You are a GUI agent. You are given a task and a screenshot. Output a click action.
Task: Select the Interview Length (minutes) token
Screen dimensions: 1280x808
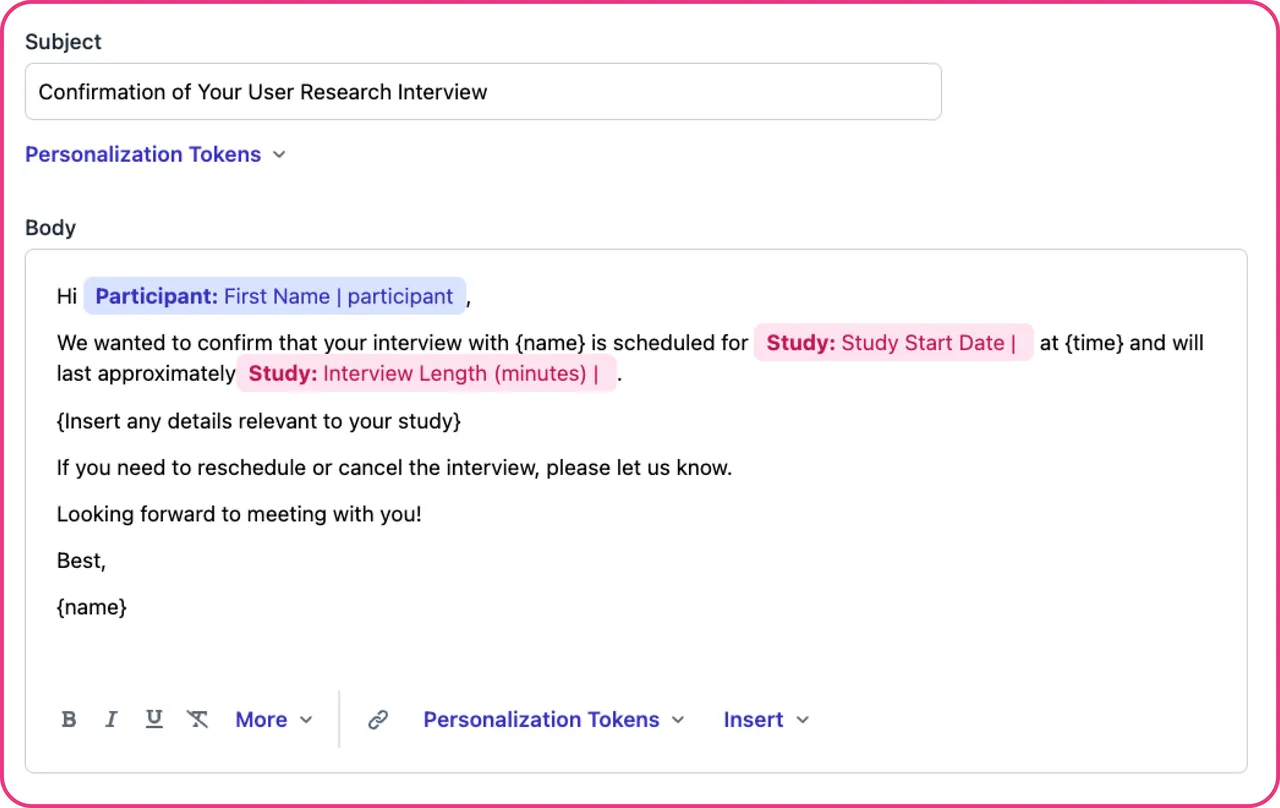point(426,374)
